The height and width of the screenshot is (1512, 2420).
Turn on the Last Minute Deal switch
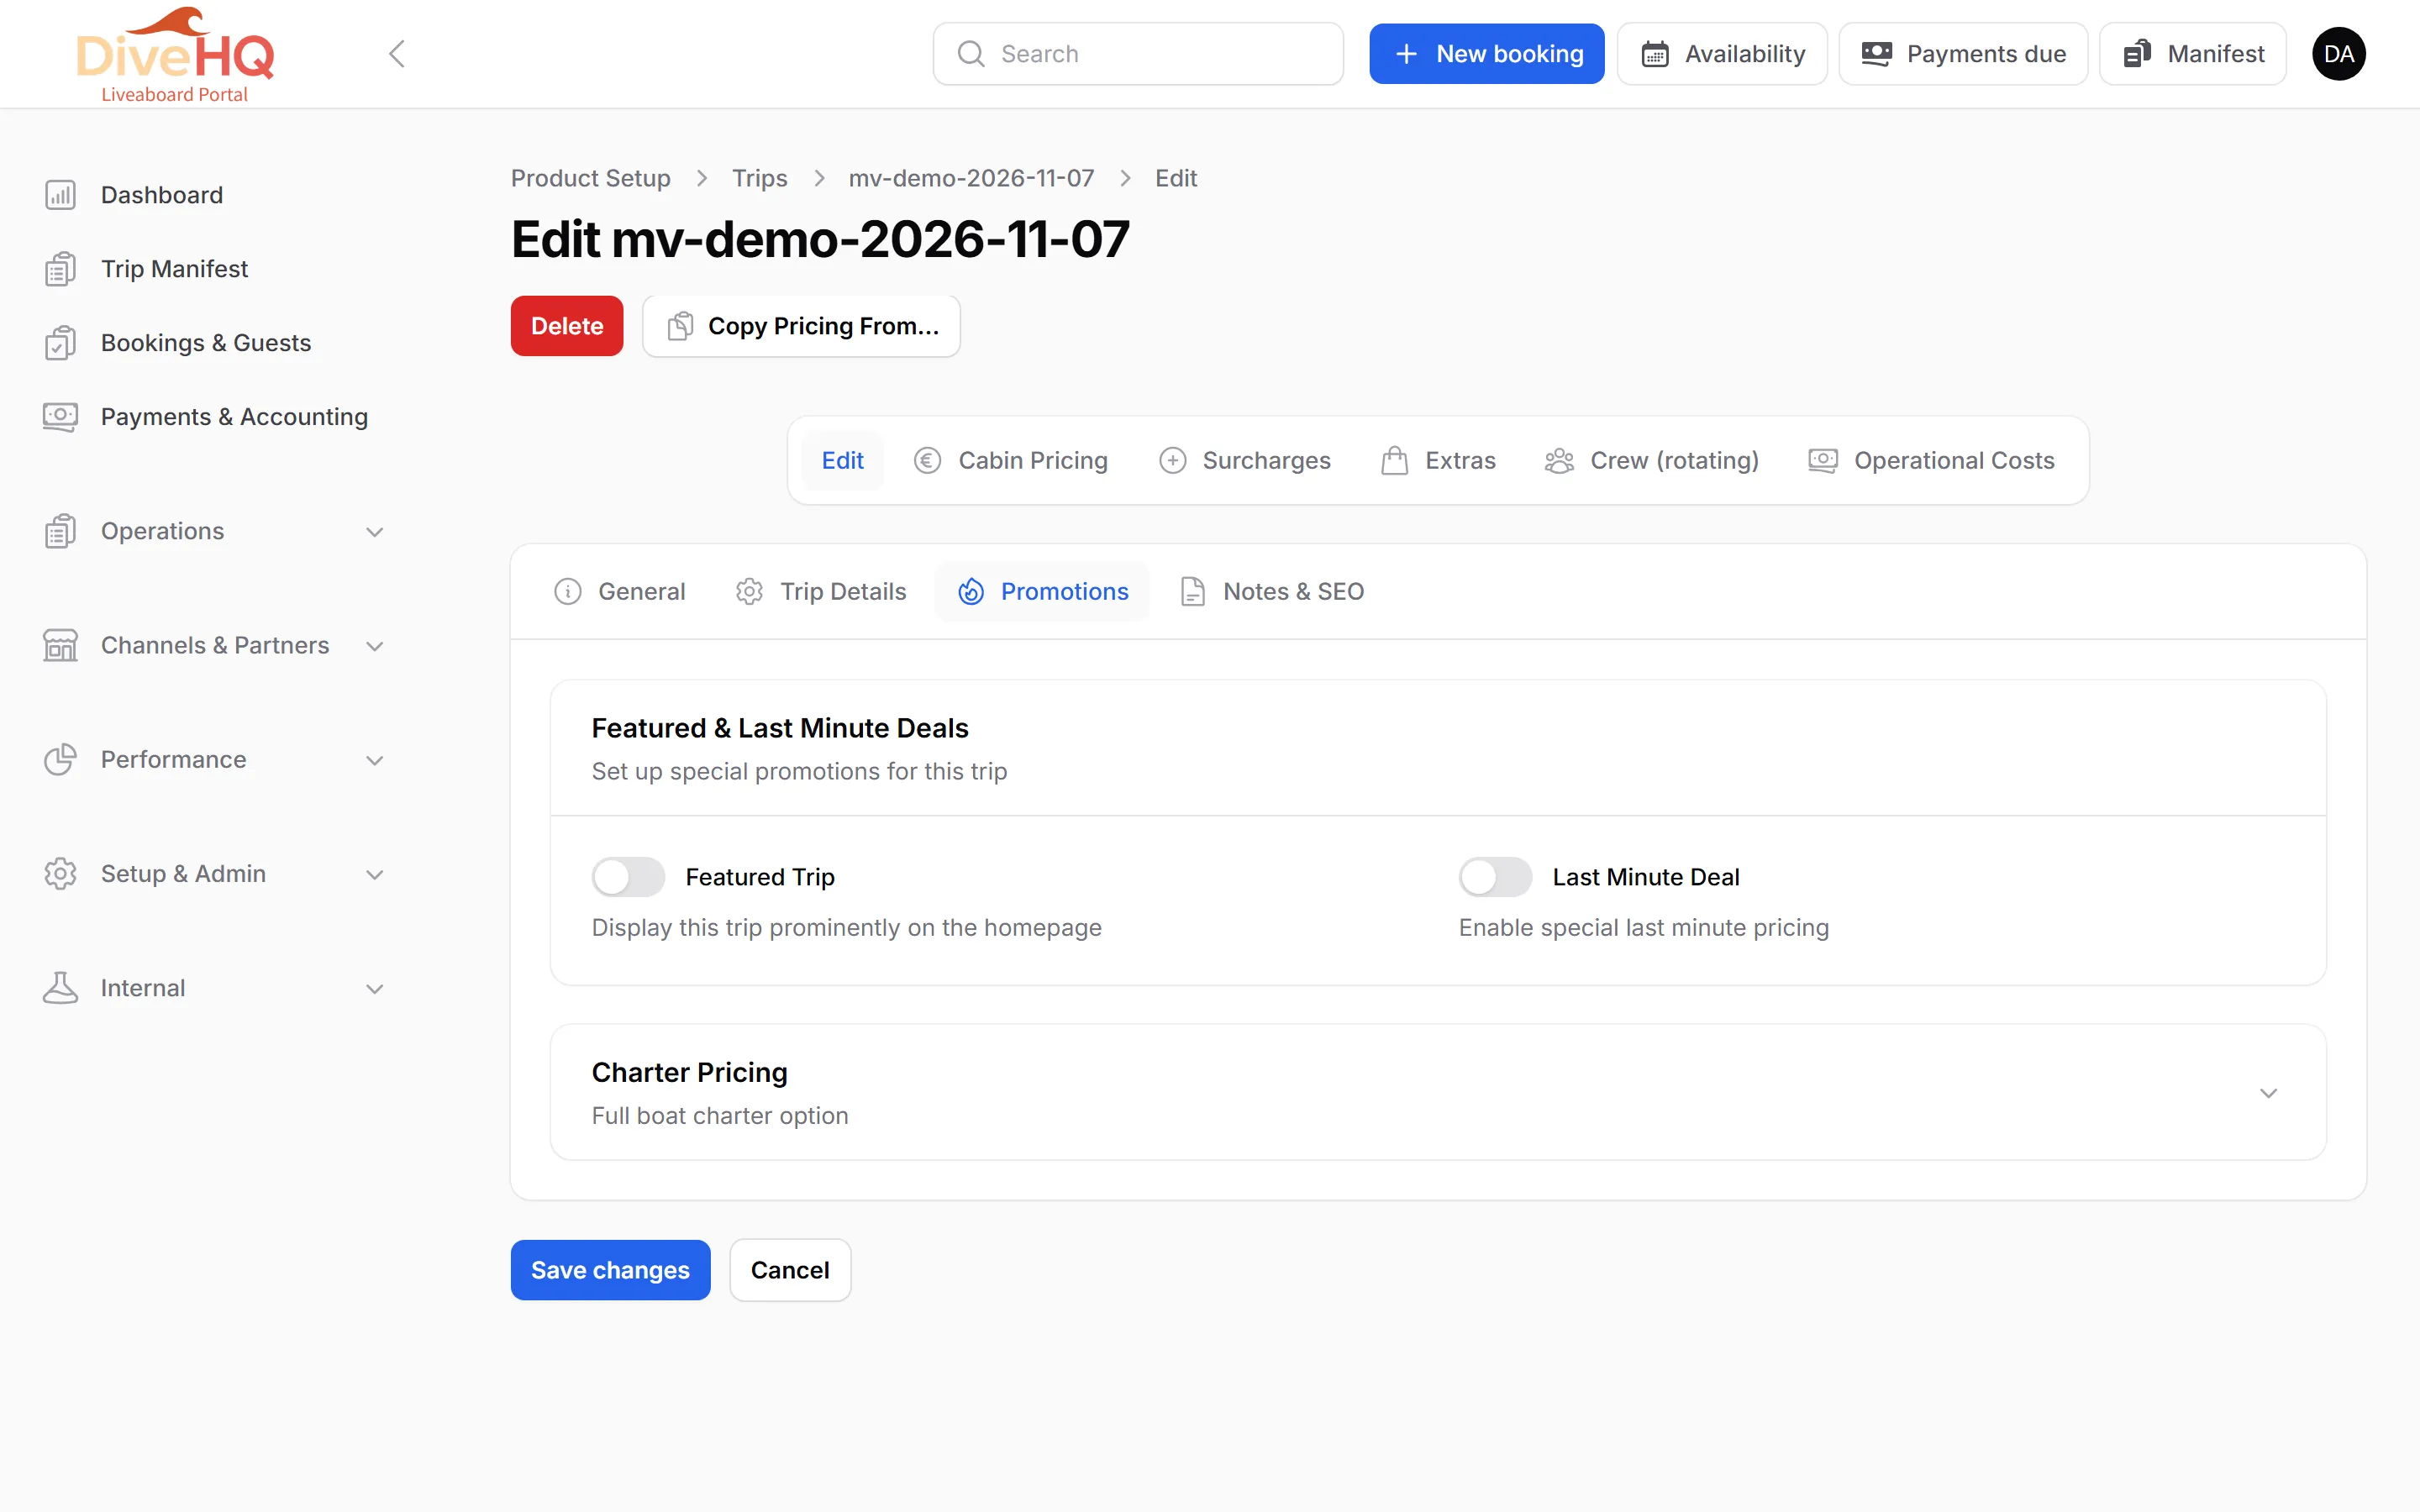click(x=1495, y=877)
